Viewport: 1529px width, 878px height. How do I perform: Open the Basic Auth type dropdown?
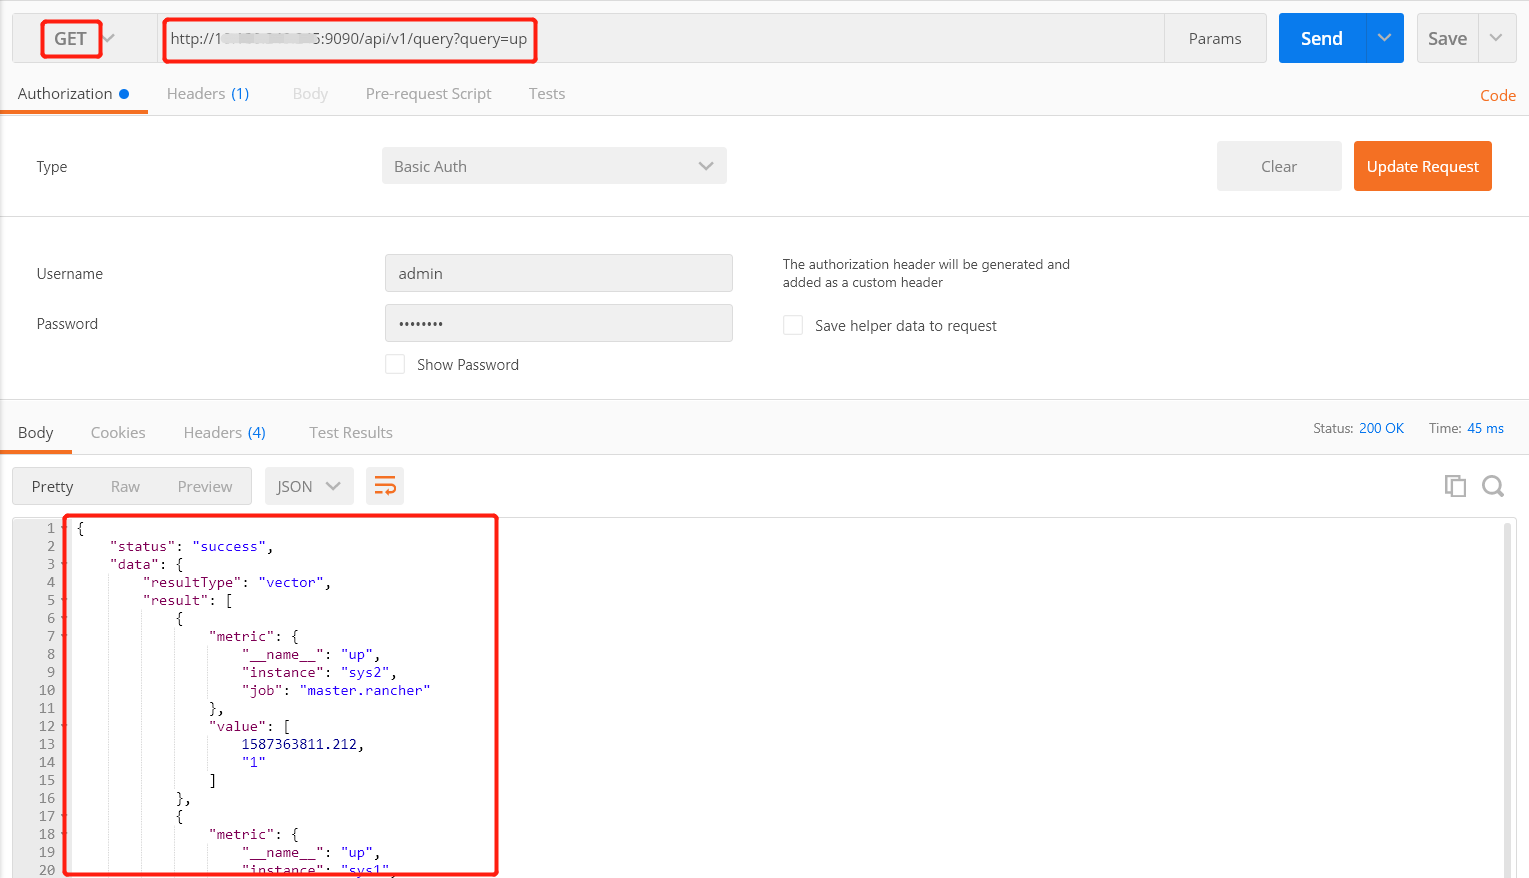tap(554, 166)
